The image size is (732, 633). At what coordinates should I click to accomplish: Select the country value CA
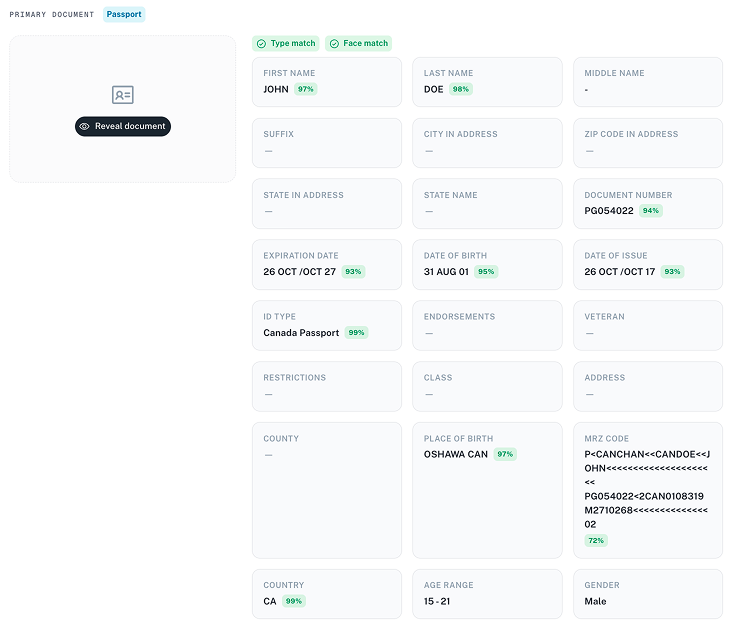pyautogui.click(x=270, y=601)
